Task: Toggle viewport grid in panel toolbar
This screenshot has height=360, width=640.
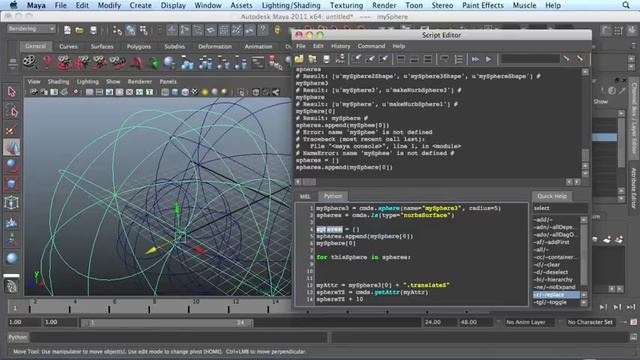Action: [89, 92]
